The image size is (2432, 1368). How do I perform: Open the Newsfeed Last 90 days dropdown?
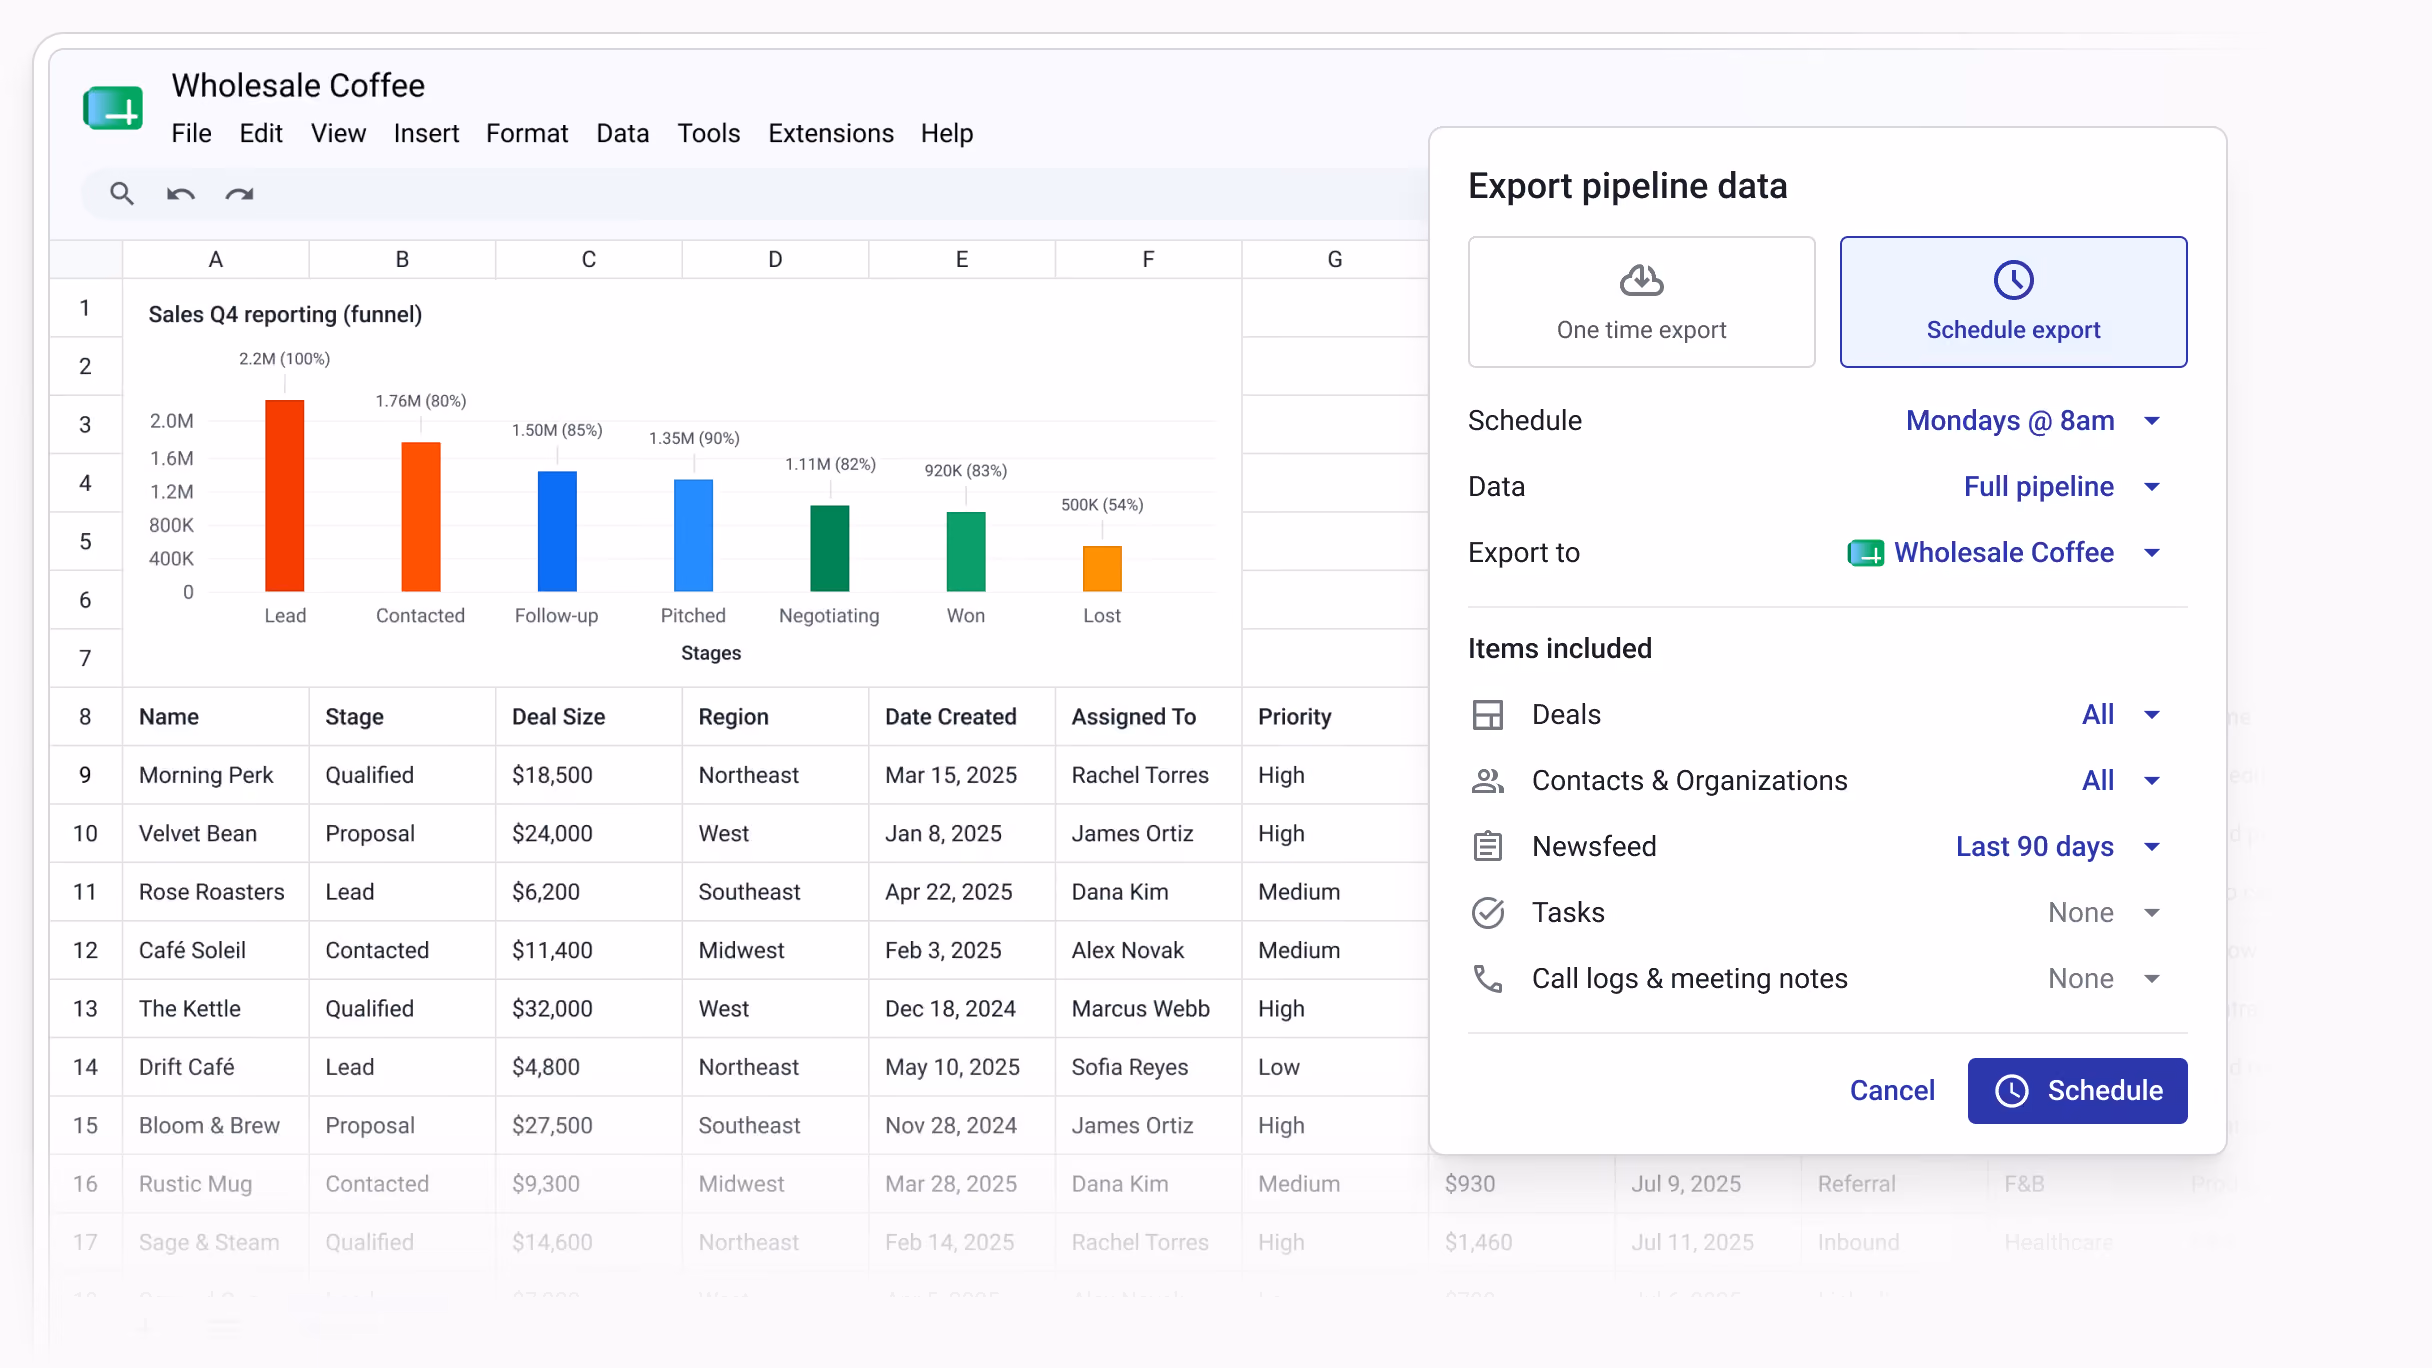point(2059,847)
